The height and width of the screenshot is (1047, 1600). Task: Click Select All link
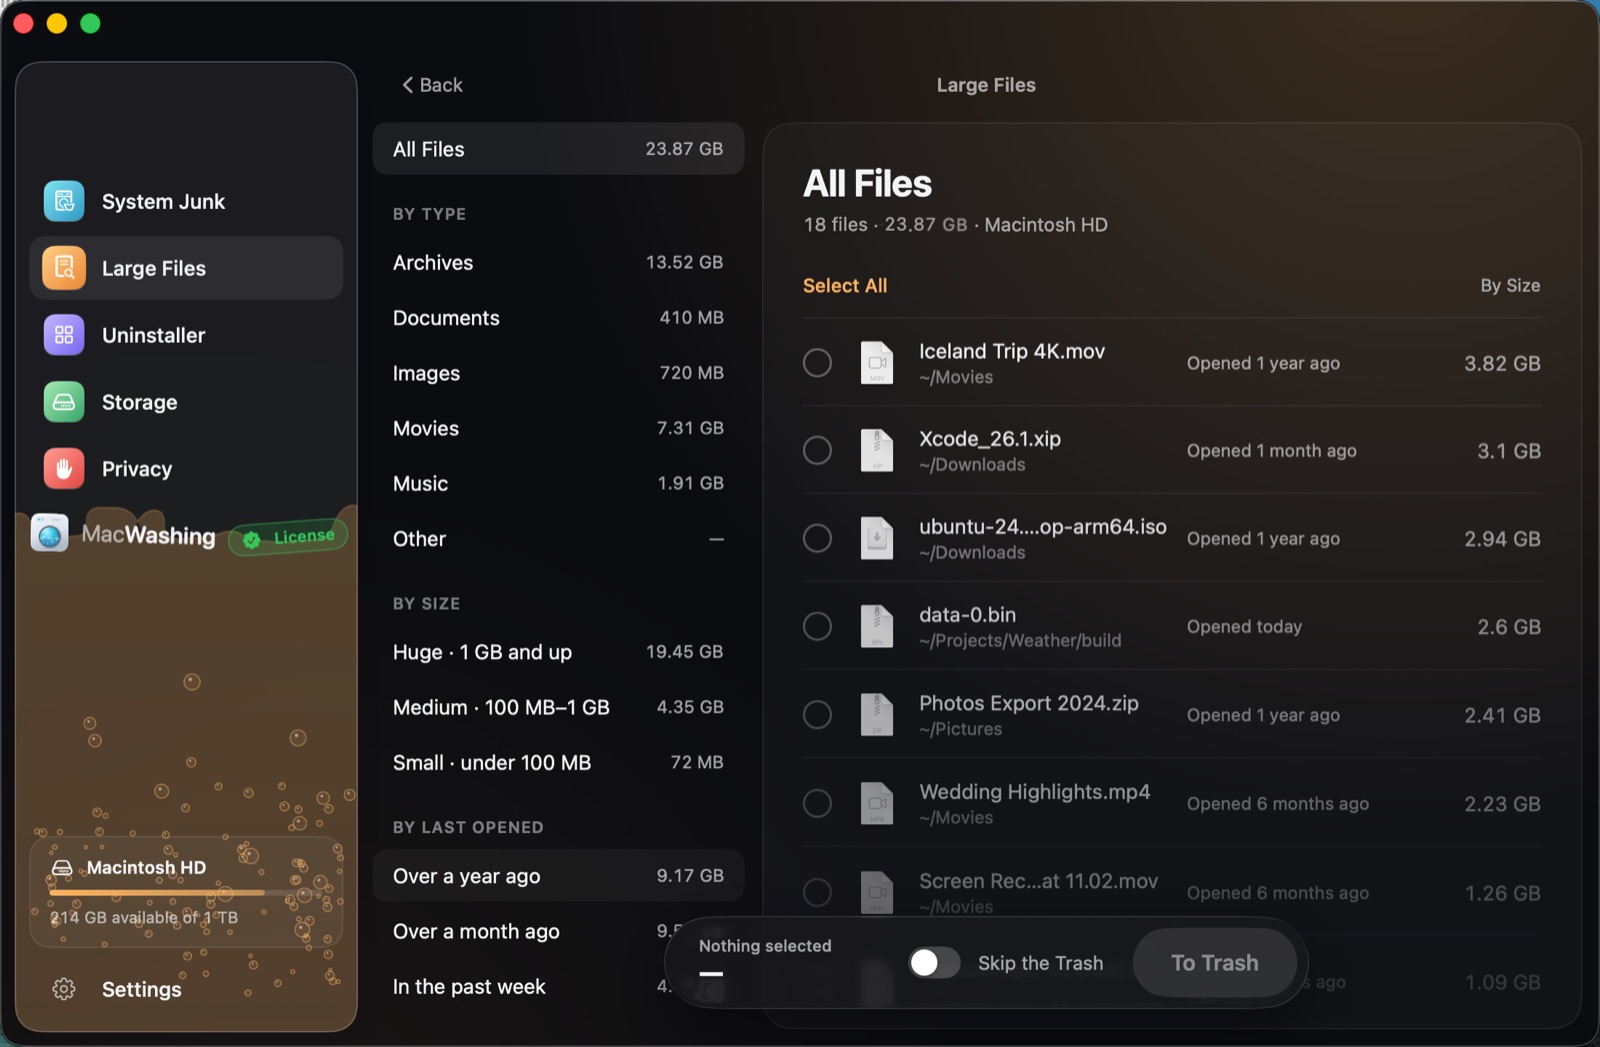click(845, 286)
